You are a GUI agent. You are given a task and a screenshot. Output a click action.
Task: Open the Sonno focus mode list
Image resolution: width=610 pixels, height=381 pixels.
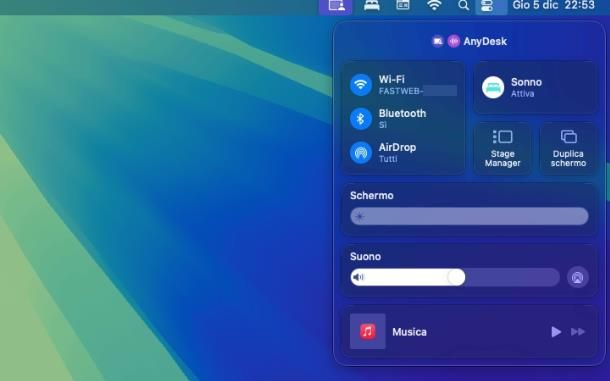[526, 82]
